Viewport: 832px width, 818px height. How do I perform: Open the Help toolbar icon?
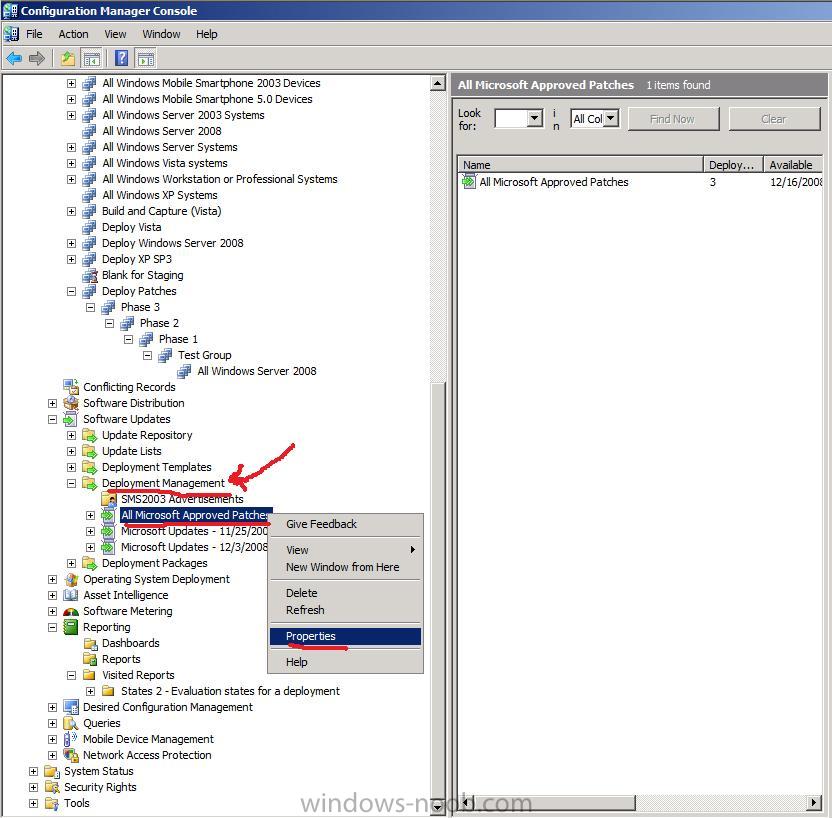(122, 58)
